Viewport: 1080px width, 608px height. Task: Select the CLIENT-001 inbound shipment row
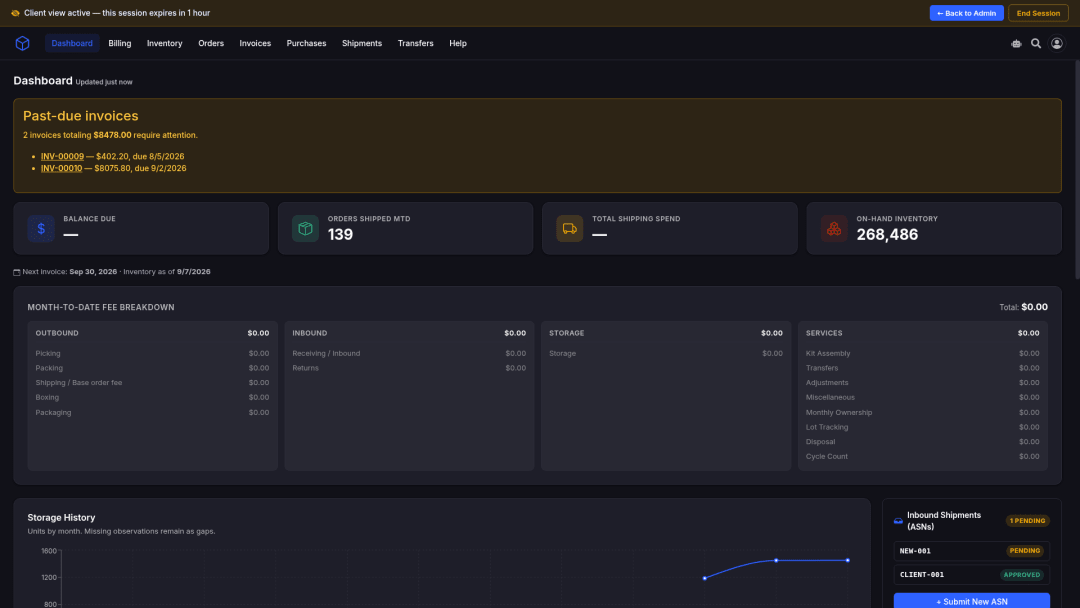[971, 574]
